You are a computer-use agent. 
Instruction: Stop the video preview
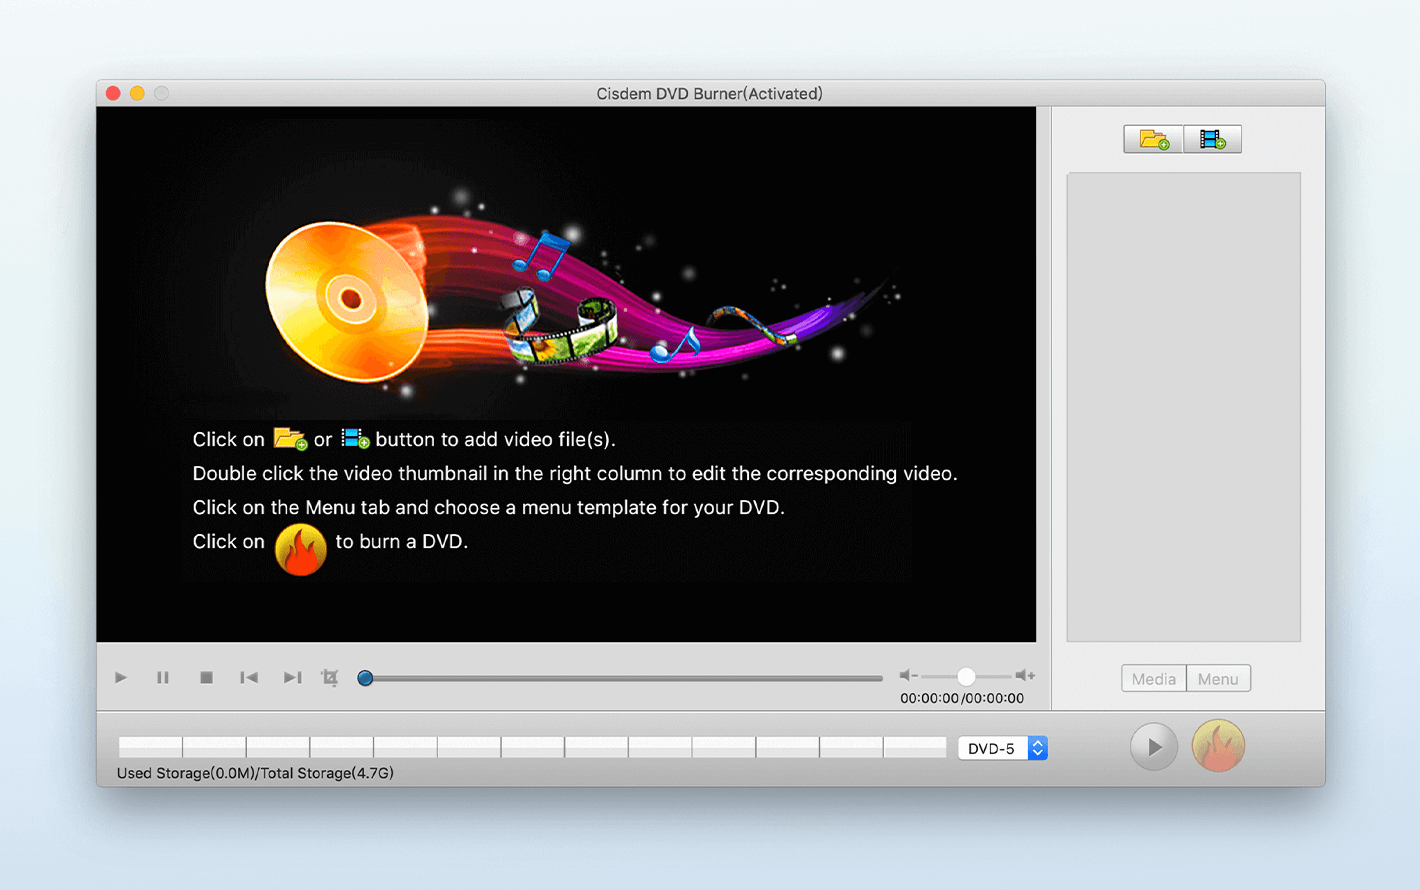[x=206, y=678]
